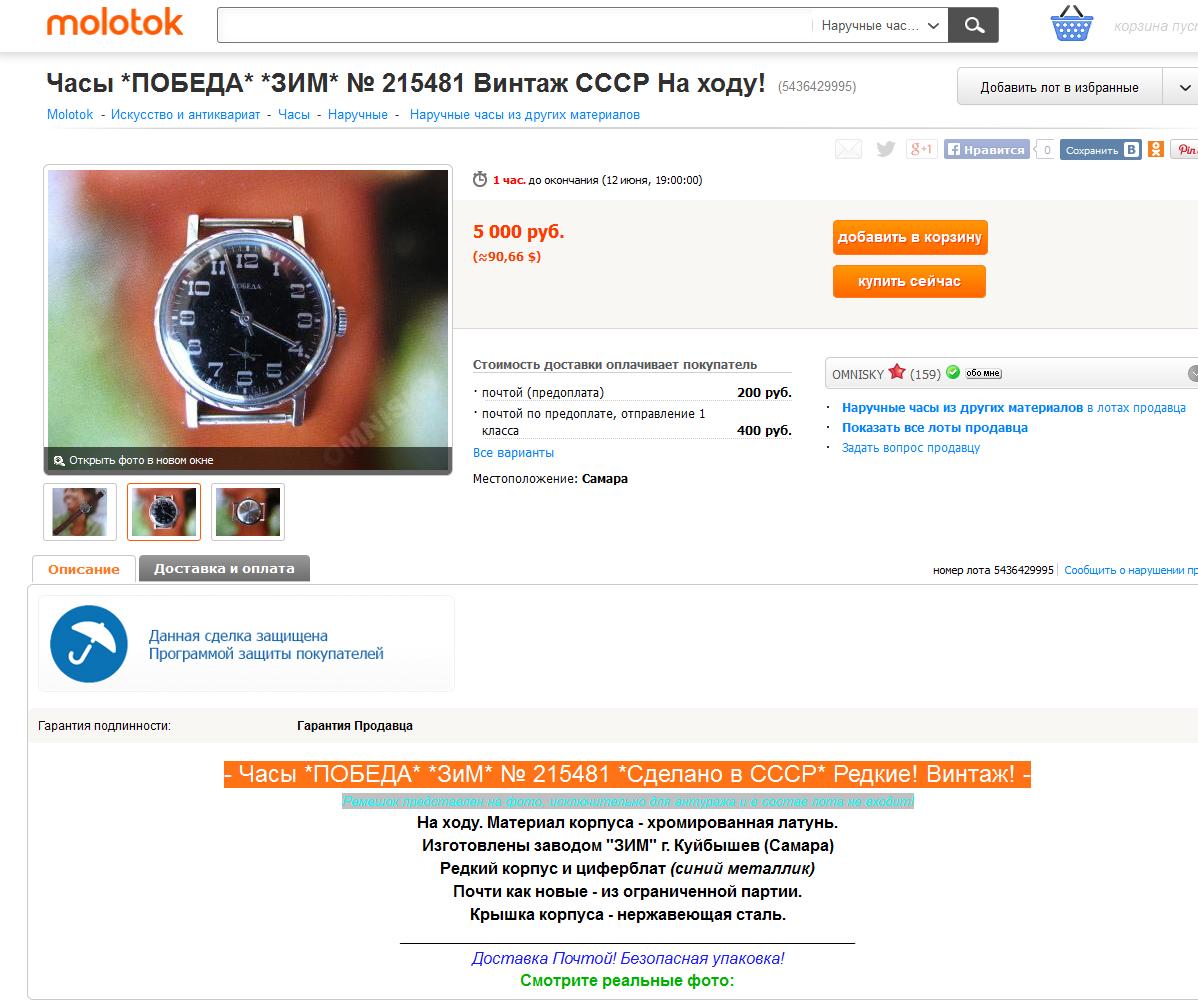Click the magnifier search button
The width and height of the screenshot is (1198, 1001).
(x=973, y=25)
